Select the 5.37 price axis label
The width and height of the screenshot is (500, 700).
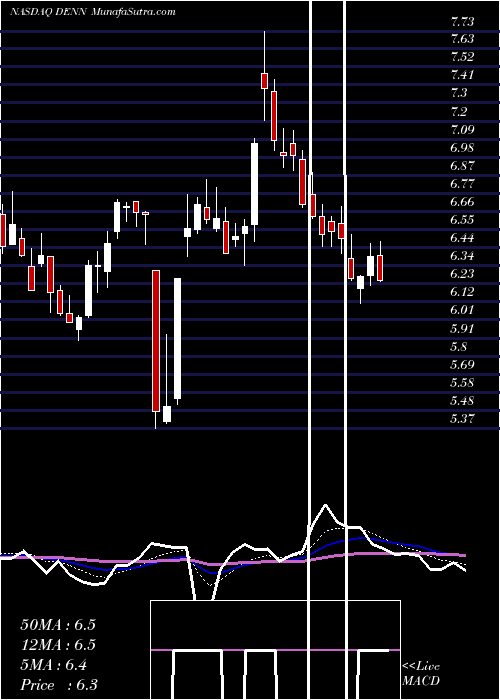tap(462, 419)
